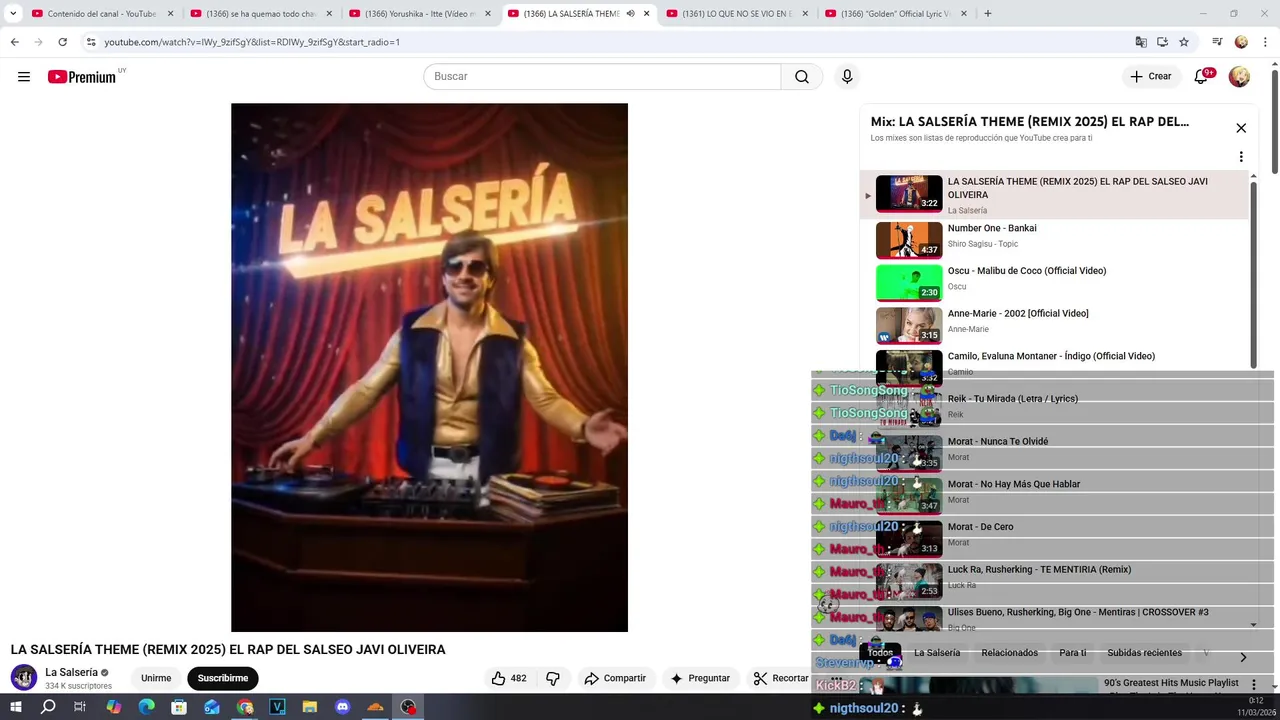Viewport: 1280px width, 720px height.
Task: Like the video with 482 likes
Action: click(x=509, y=678)
